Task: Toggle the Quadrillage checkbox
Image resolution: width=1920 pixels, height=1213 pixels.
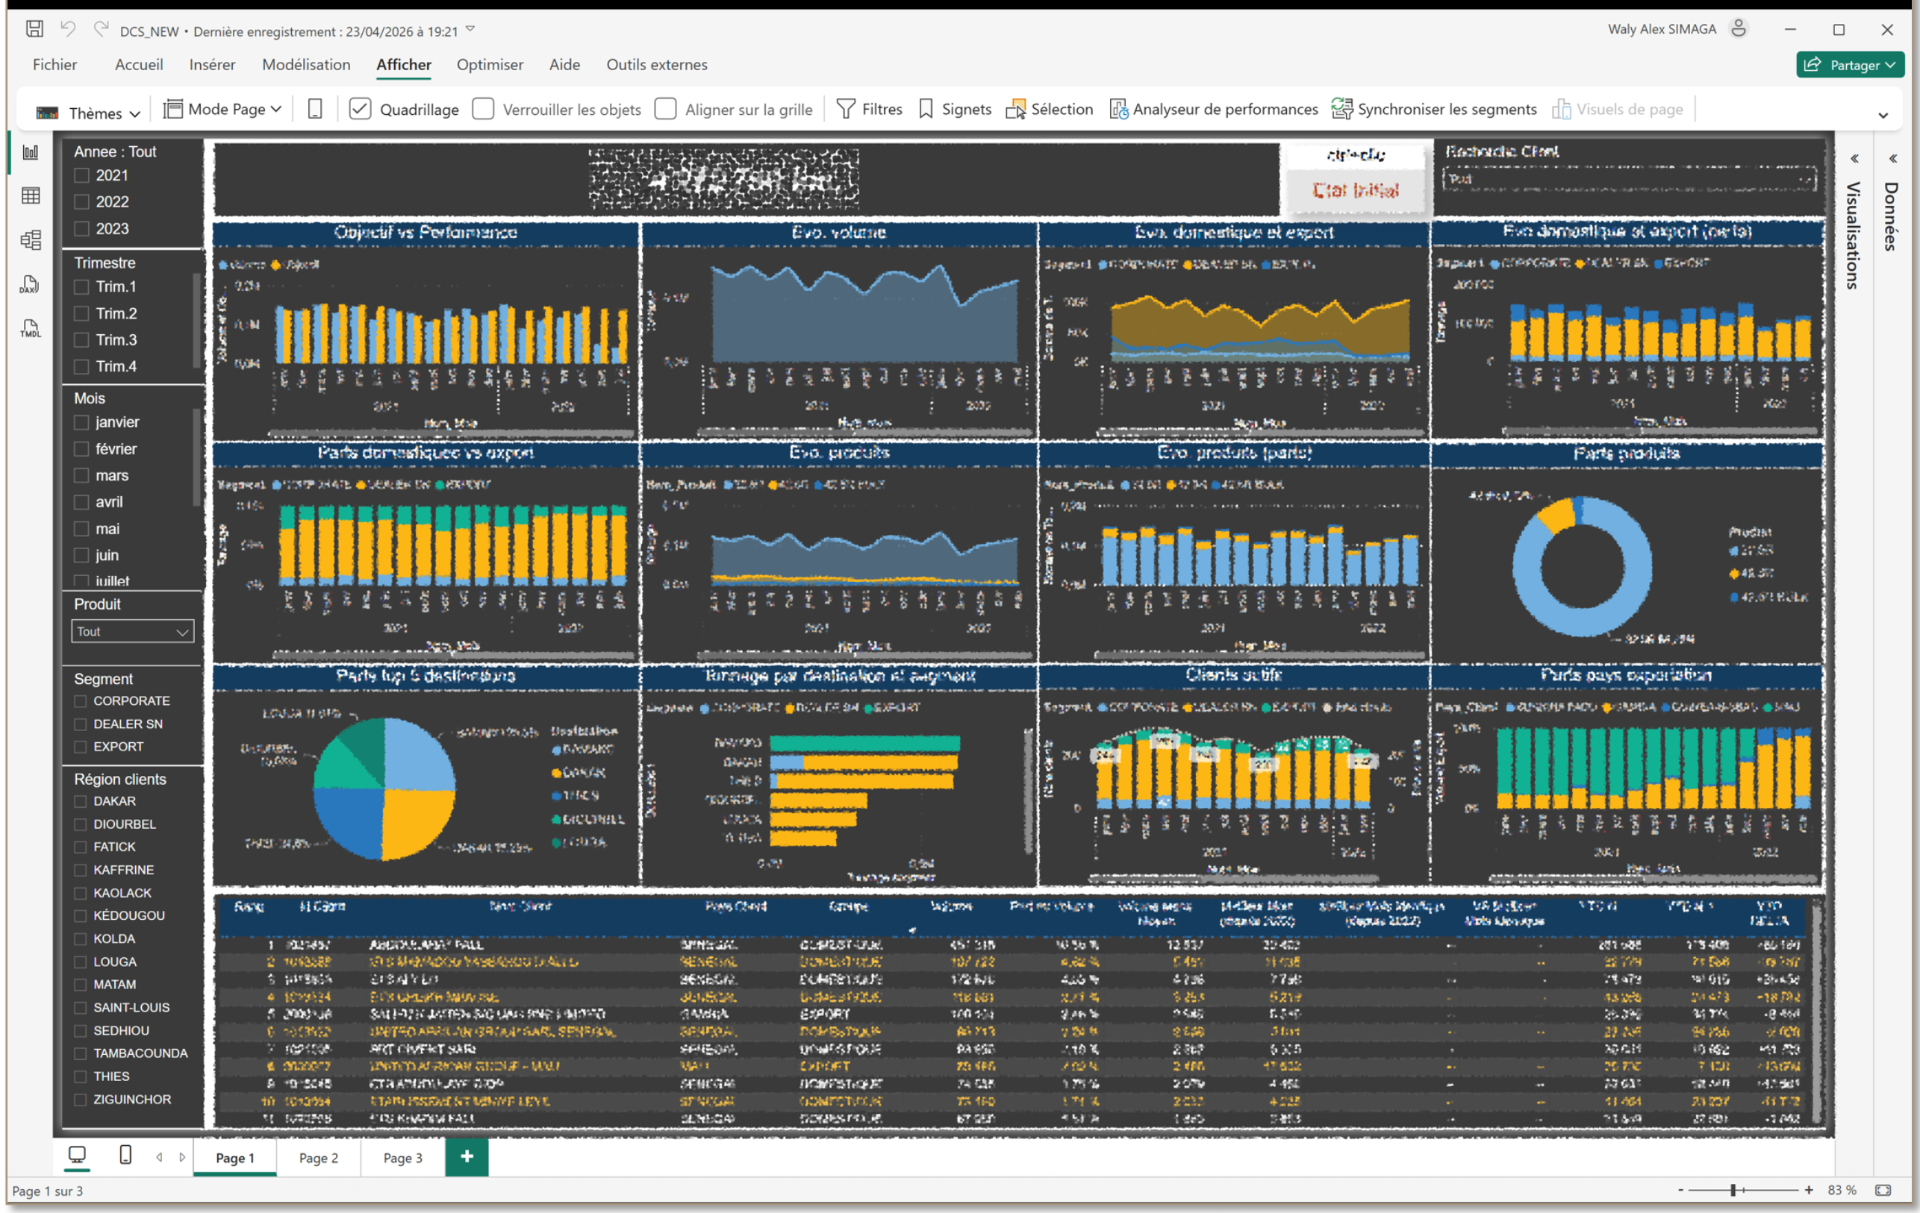Action: [360, 109]
